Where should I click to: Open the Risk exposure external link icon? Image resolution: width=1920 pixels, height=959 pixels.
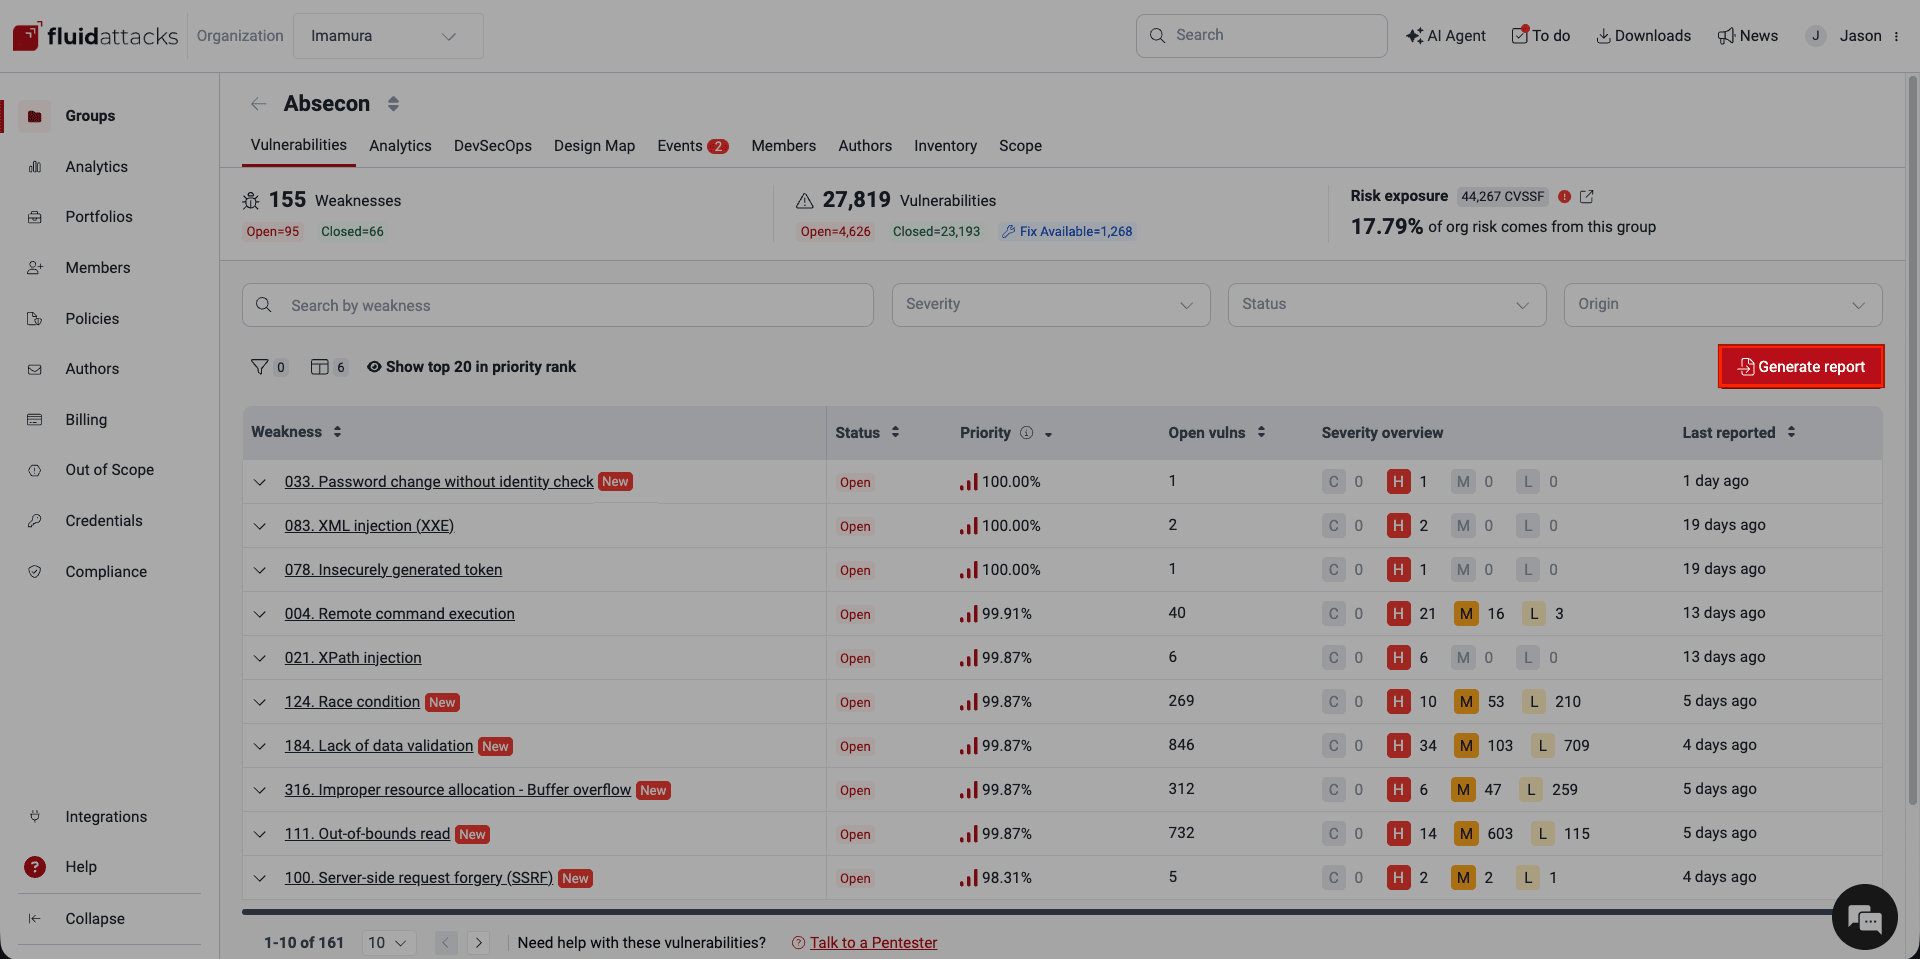(1587, 196)
